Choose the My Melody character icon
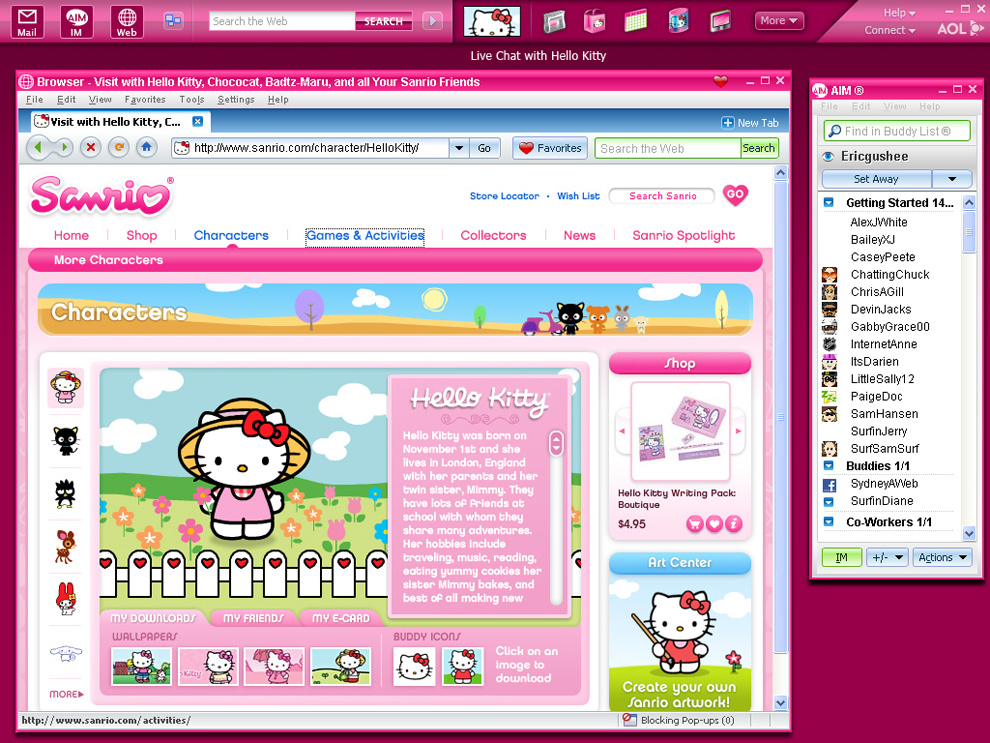Viewport: 990px width, 743px height. (65, 597)
